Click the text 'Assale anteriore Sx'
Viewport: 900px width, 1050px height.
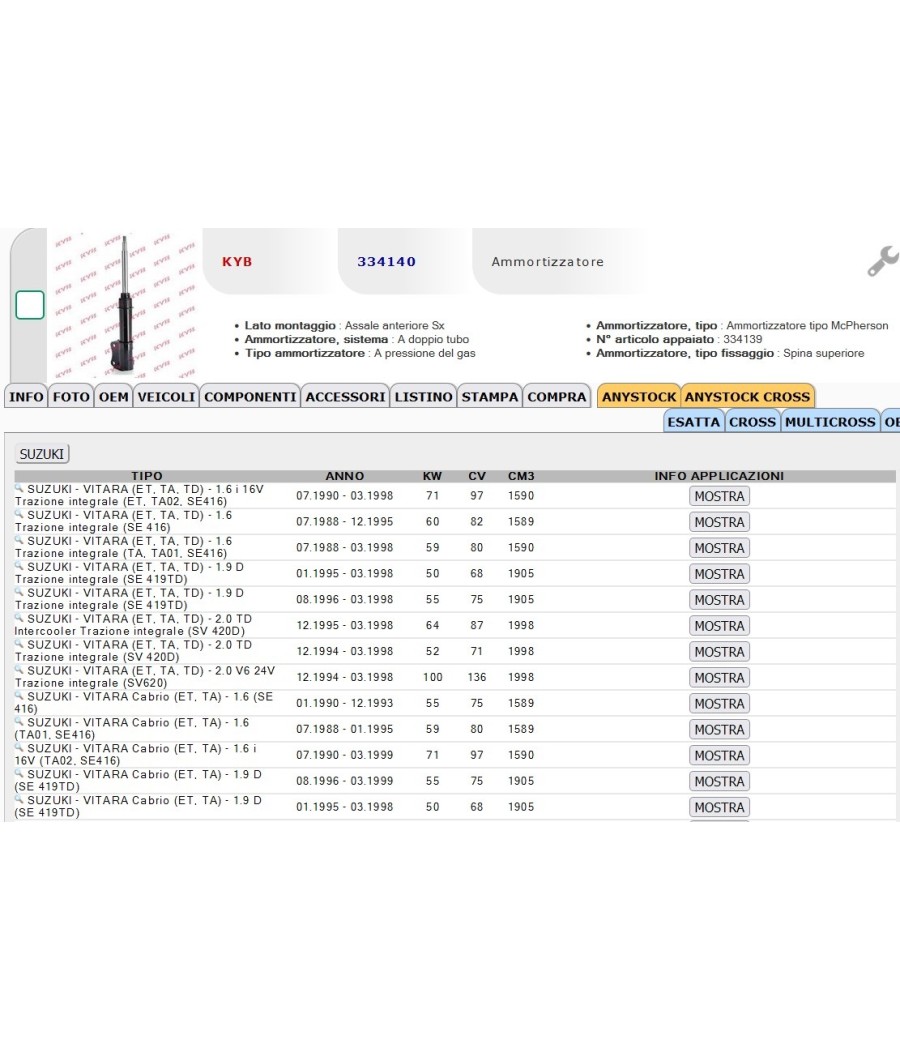(x=394, y=325)
